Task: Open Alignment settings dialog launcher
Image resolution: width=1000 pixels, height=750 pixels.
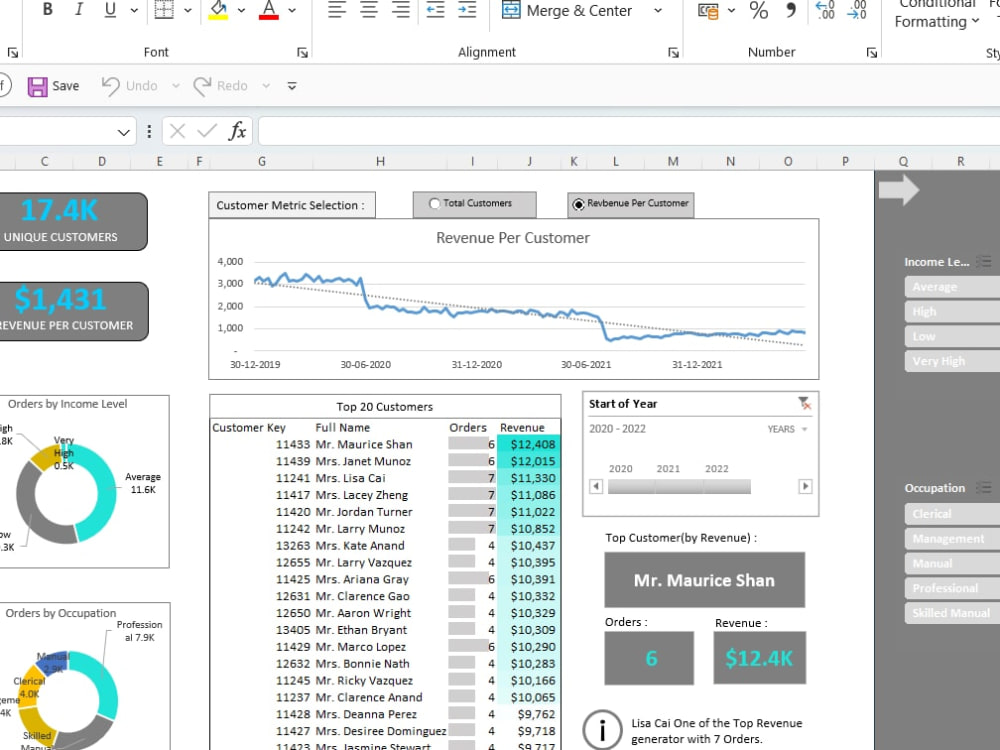Action: click(x=673, y=53)
